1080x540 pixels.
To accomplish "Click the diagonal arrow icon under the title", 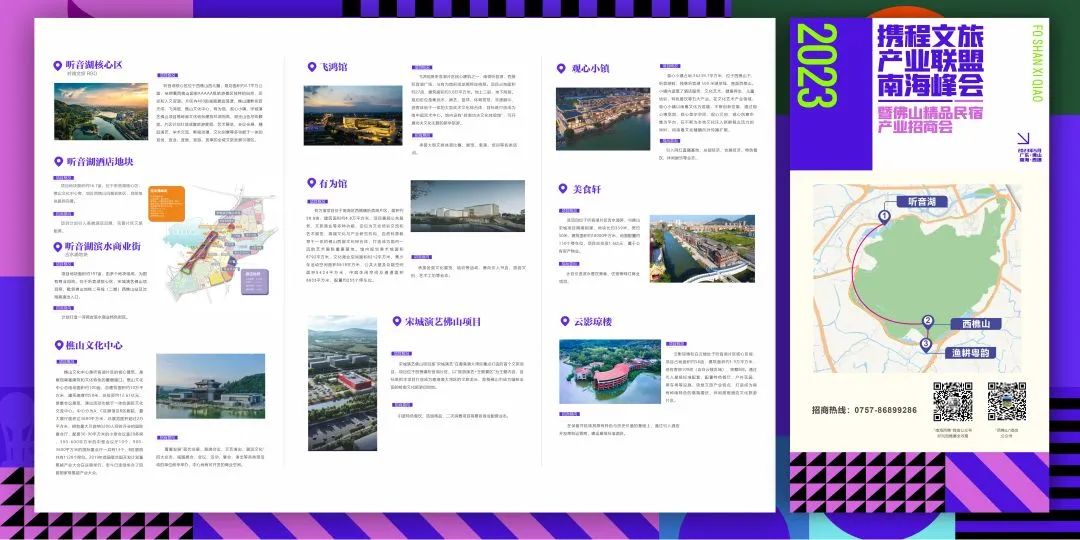I will coord(1023,142).
